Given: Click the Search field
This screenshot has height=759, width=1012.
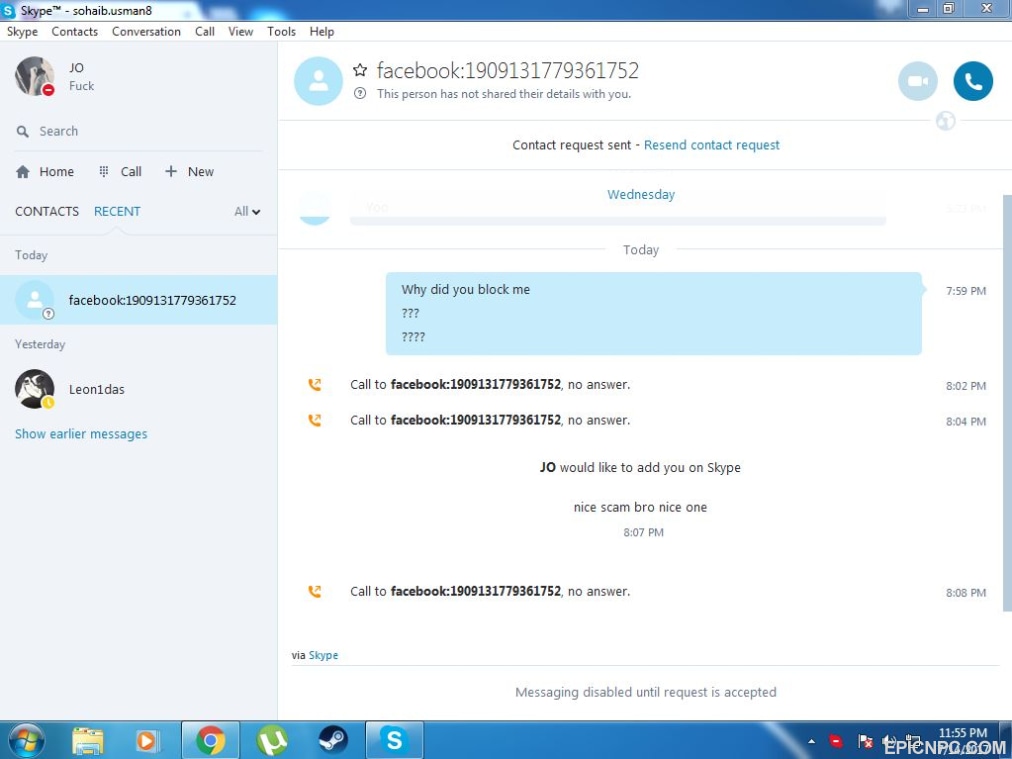Looking at the screenshot, I should (x=139, y=132).
